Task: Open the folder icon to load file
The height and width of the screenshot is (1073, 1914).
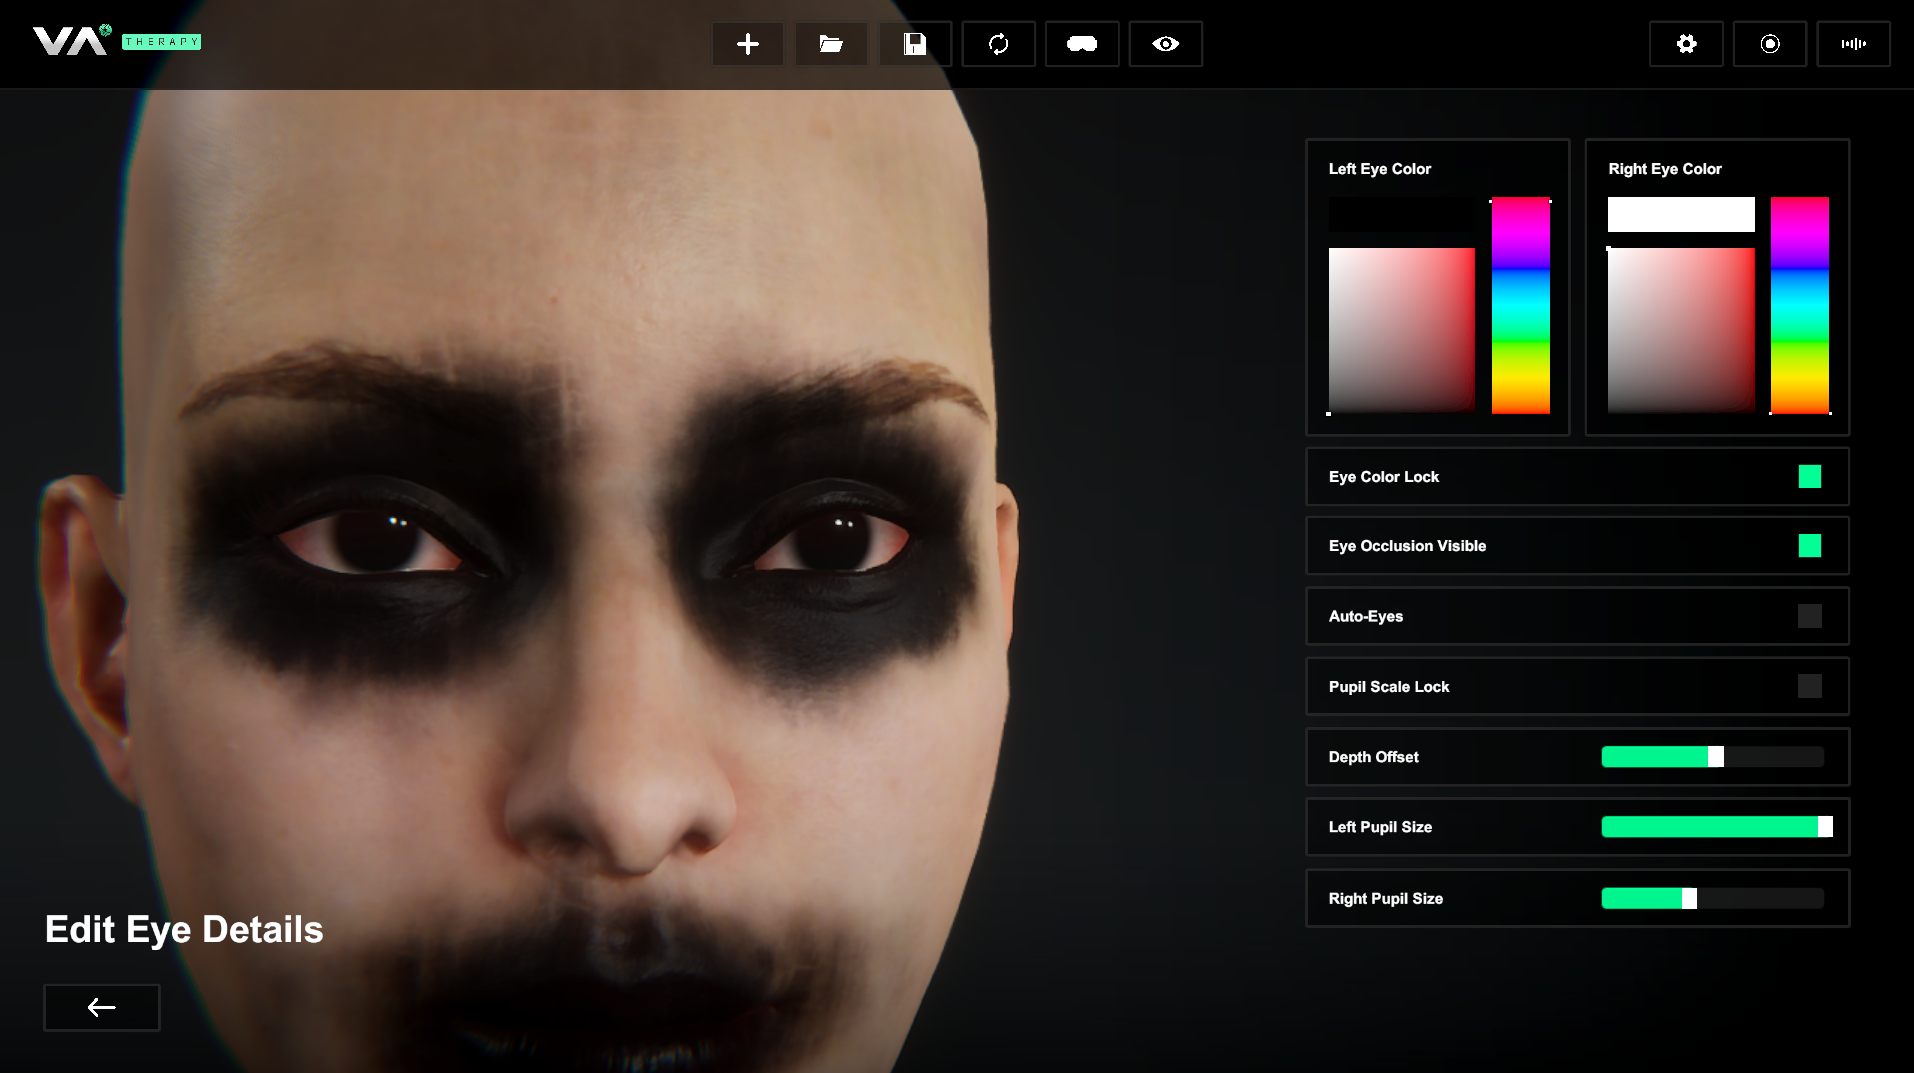Action: pos(831,44)
